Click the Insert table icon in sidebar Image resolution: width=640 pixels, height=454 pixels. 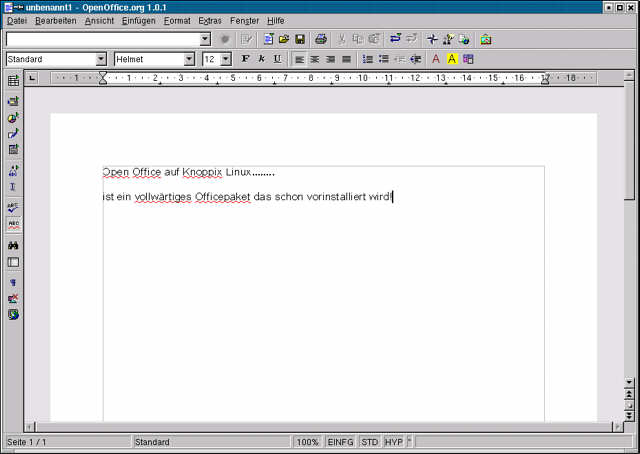point(13,80)
